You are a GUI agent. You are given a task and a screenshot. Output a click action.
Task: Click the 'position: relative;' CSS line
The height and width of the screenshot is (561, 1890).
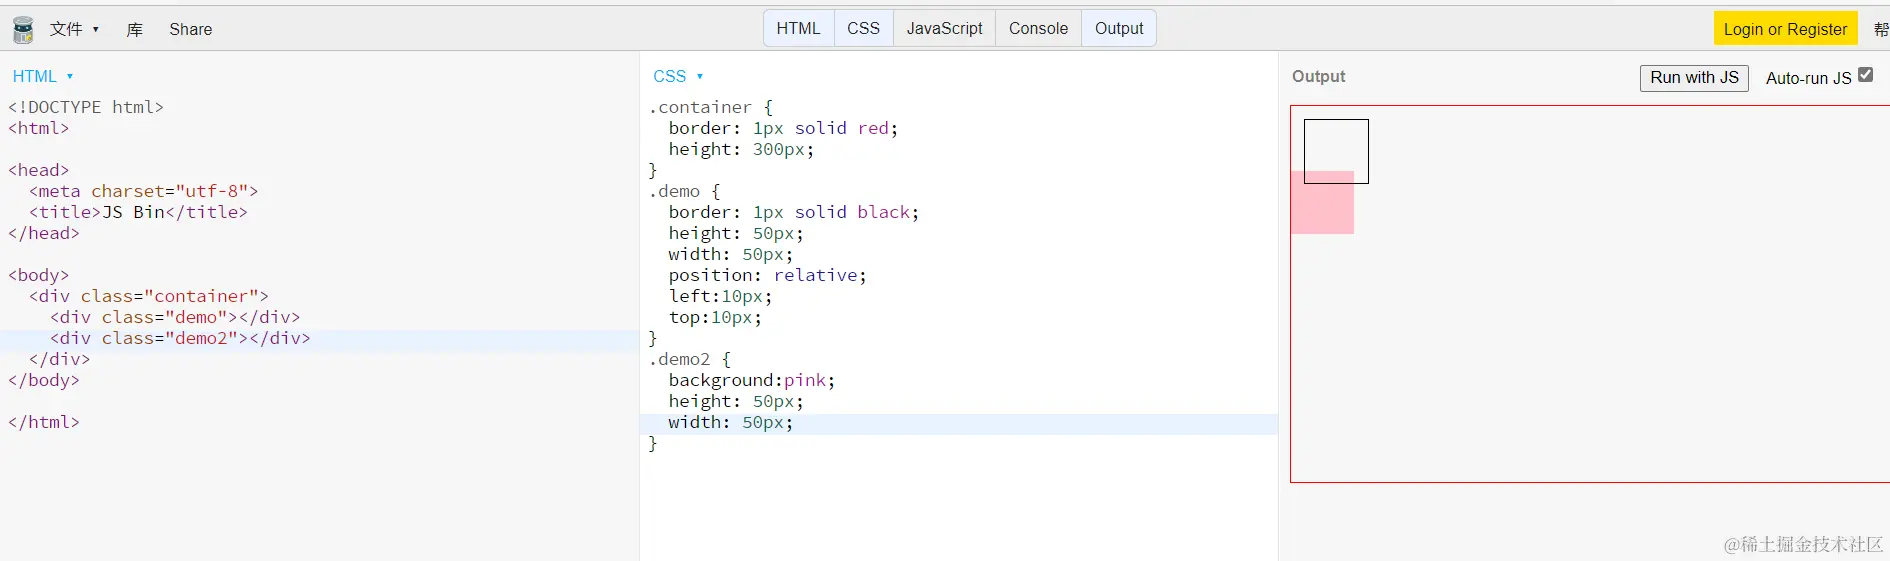click(767, 275)
